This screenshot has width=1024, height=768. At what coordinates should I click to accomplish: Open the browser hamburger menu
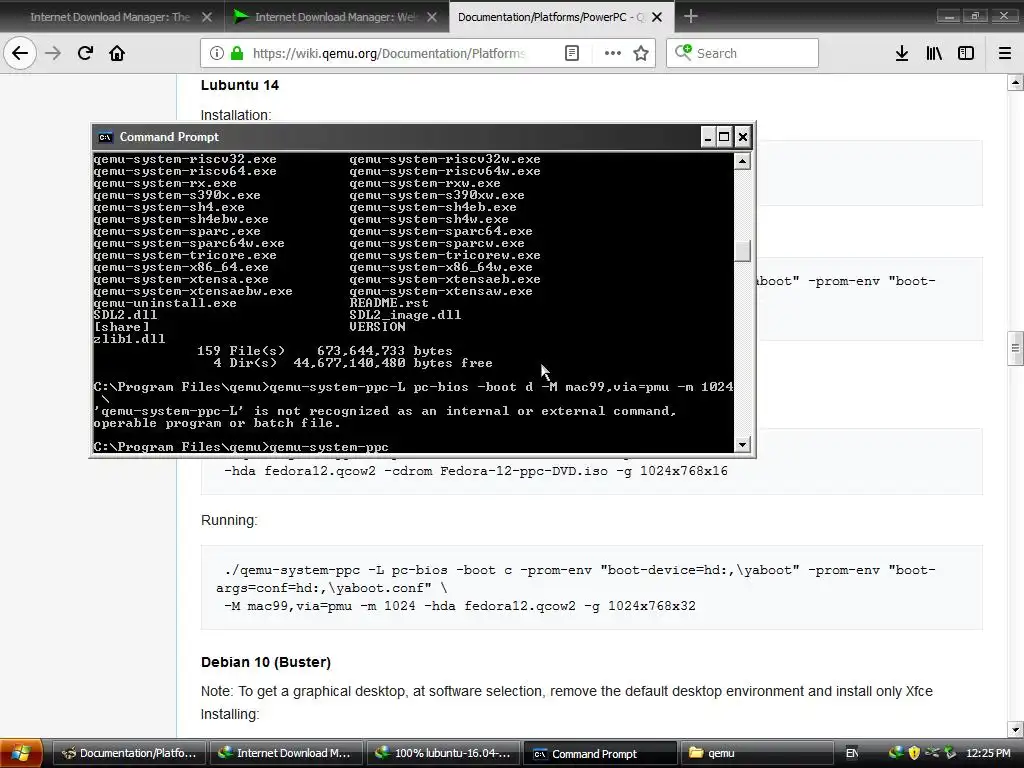[x=1005, y=53]
